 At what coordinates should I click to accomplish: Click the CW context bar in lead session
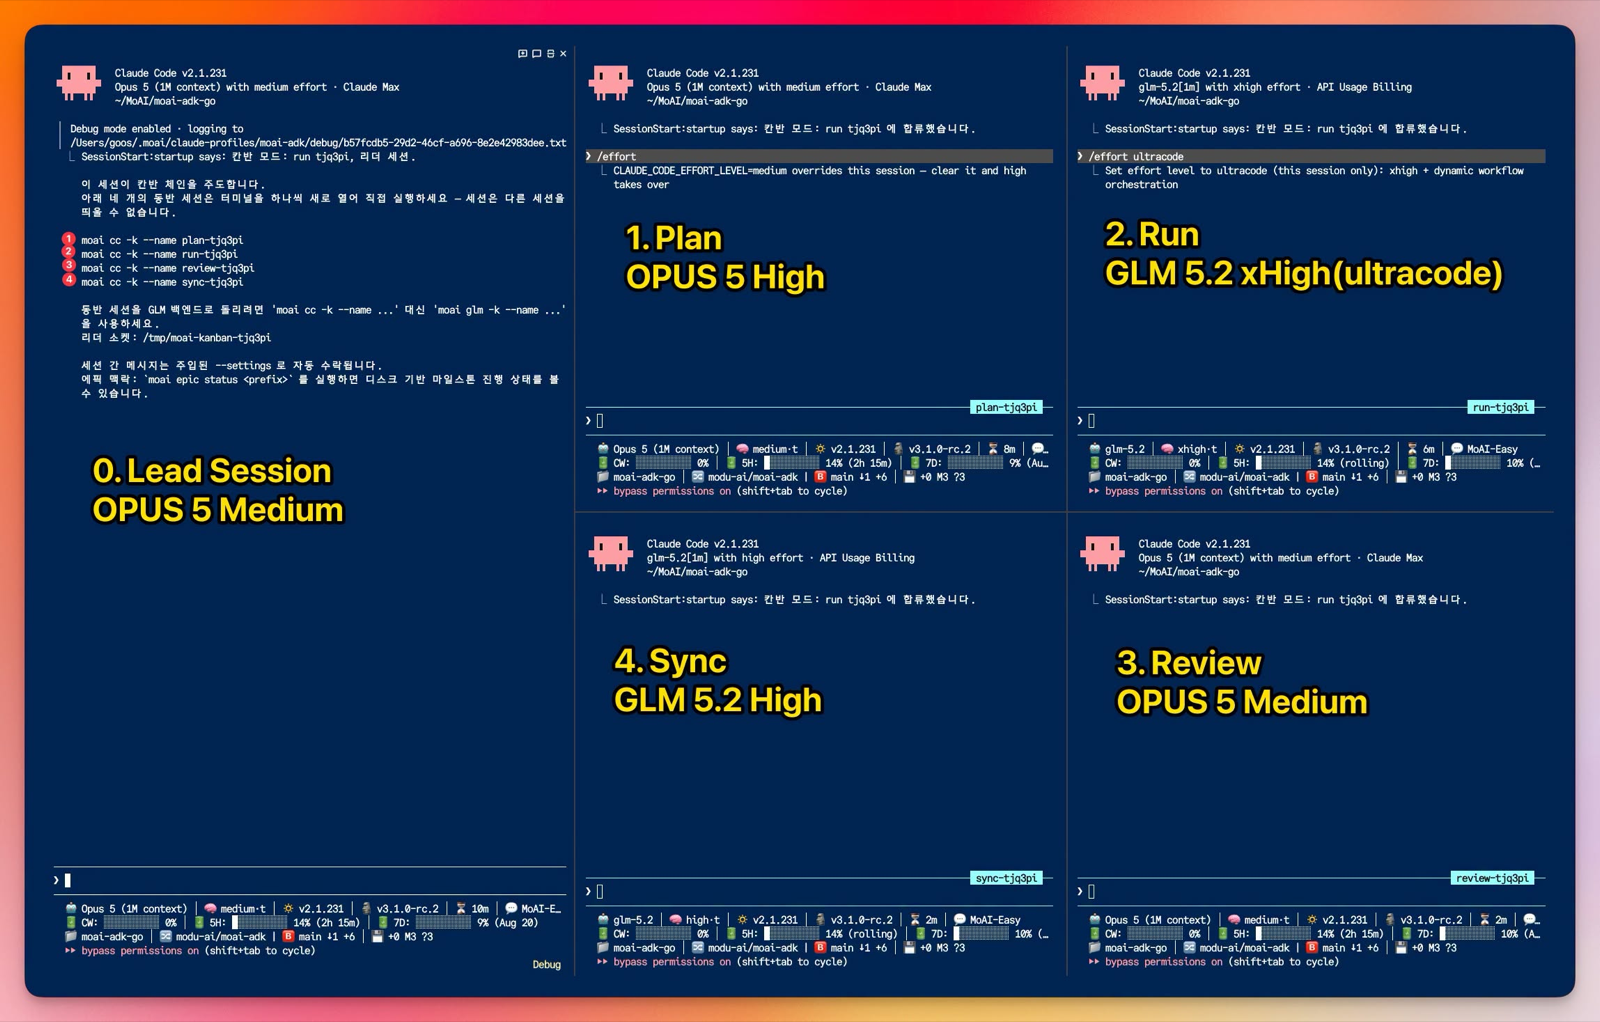coord(131,923)
